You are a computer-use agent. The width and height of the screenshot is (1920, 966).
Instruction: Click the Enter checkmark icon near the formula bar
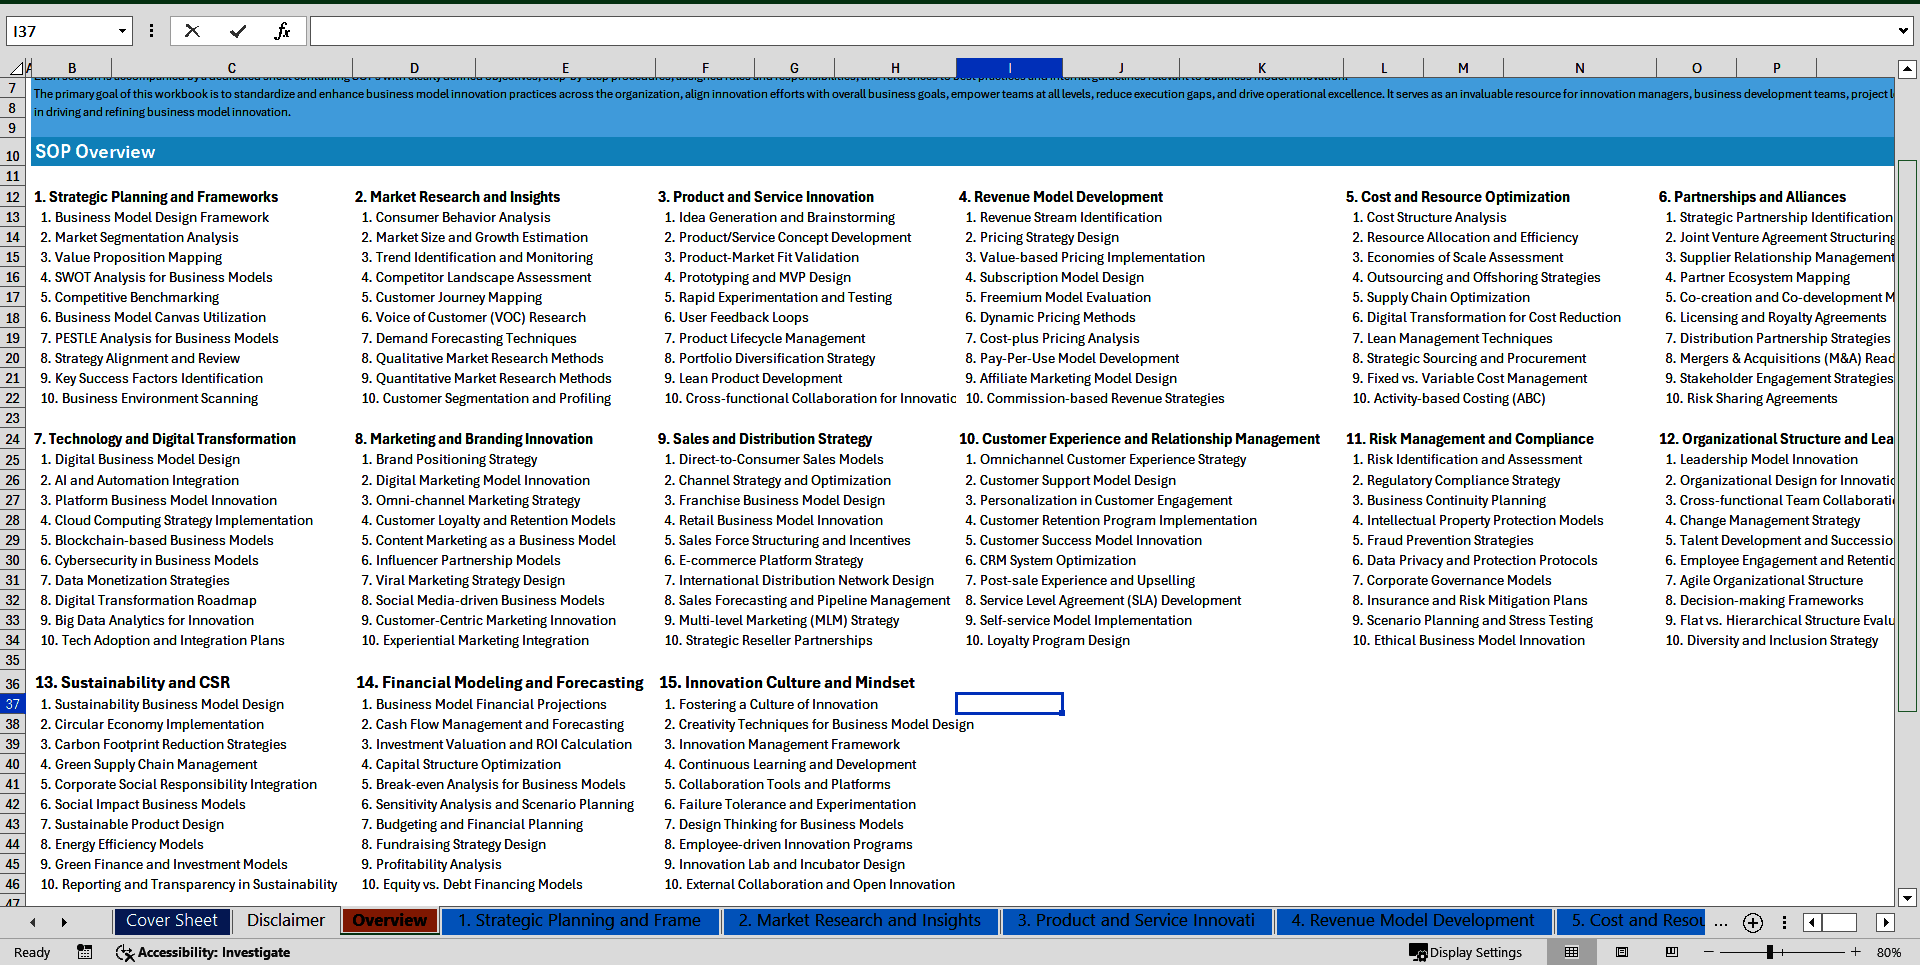(x=235, y=30)
